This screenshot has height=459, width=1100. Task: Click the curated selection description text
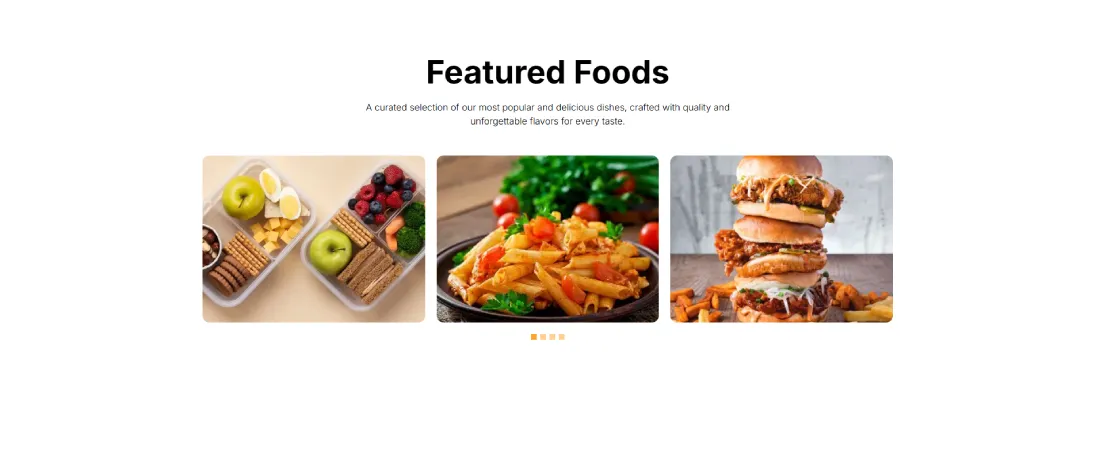point(547,114)
